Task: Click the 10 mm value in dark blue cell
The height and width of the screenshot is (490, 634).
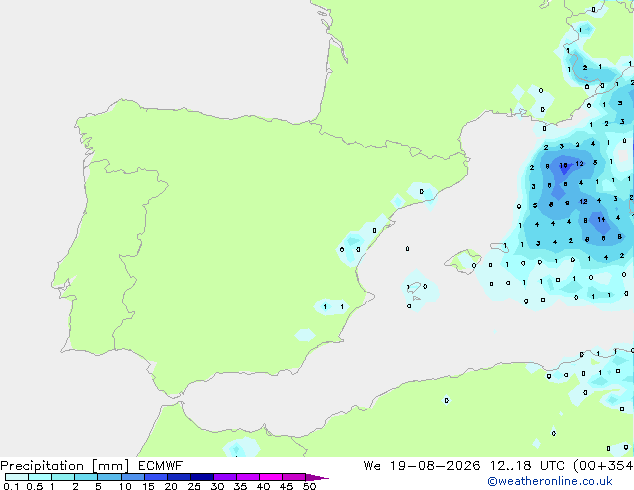Action: coord(563,165)
